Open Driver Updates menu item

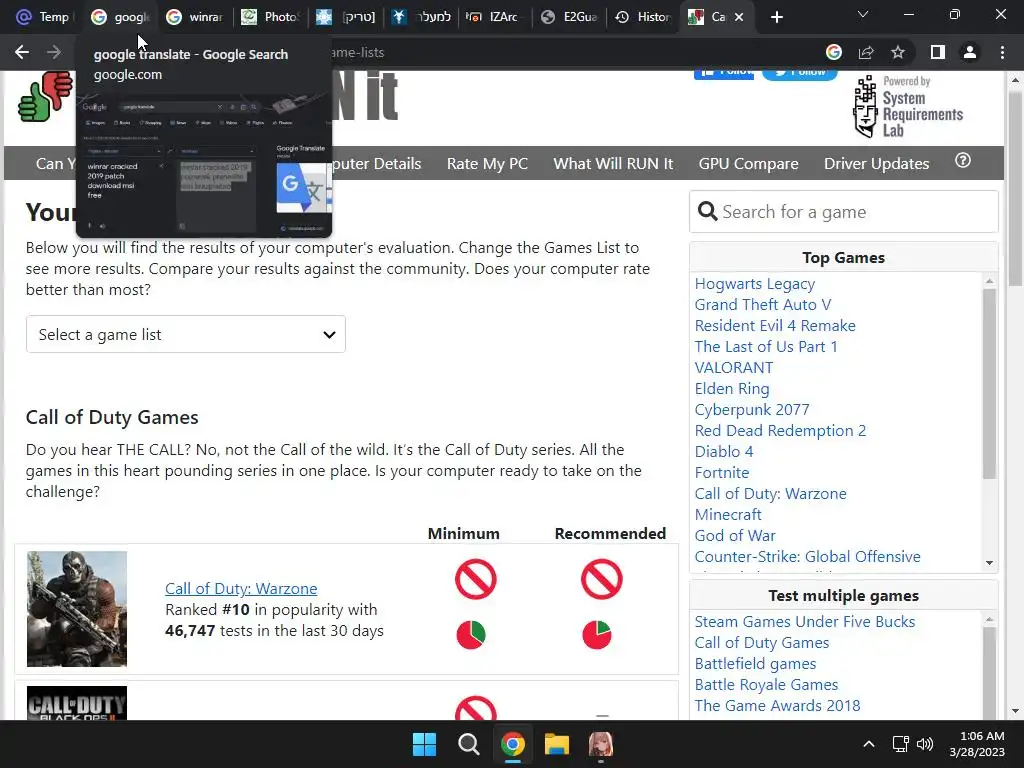pyautogui.click(x=876, y=163)
